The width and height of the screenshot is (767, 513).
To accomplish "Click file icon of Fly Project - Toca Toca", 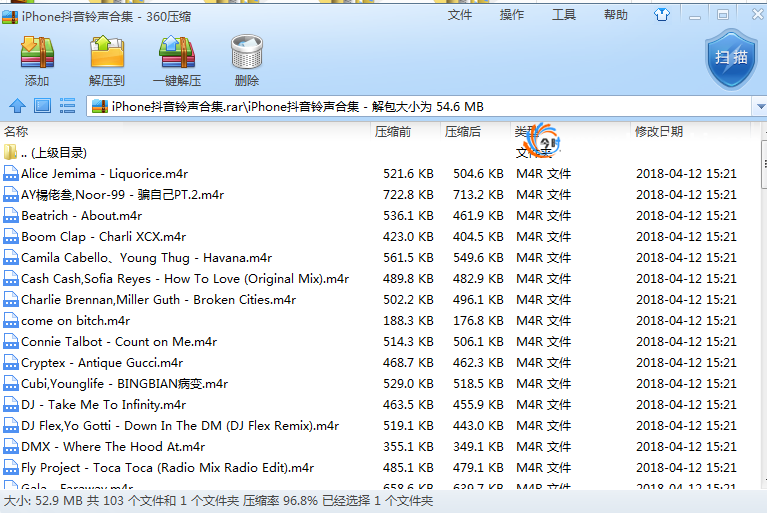I will point(11,468).
